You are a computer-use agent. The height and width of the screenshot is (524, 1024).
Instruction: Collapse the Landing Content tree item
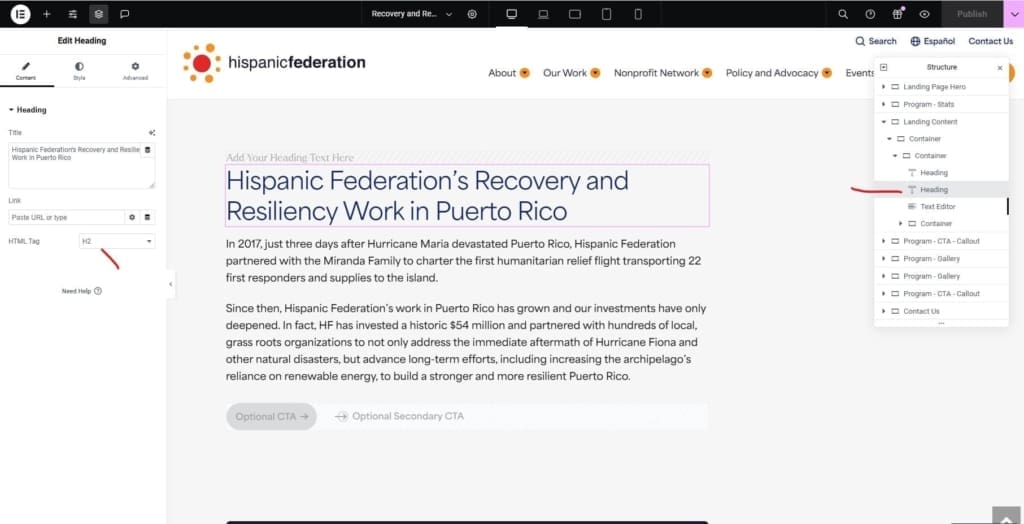[884, 122]
